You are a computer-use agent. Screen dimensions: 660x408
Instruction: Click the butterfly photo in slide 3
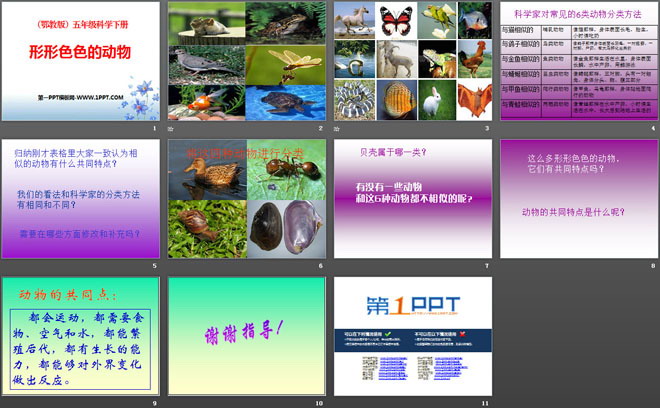tap(395, 19)
